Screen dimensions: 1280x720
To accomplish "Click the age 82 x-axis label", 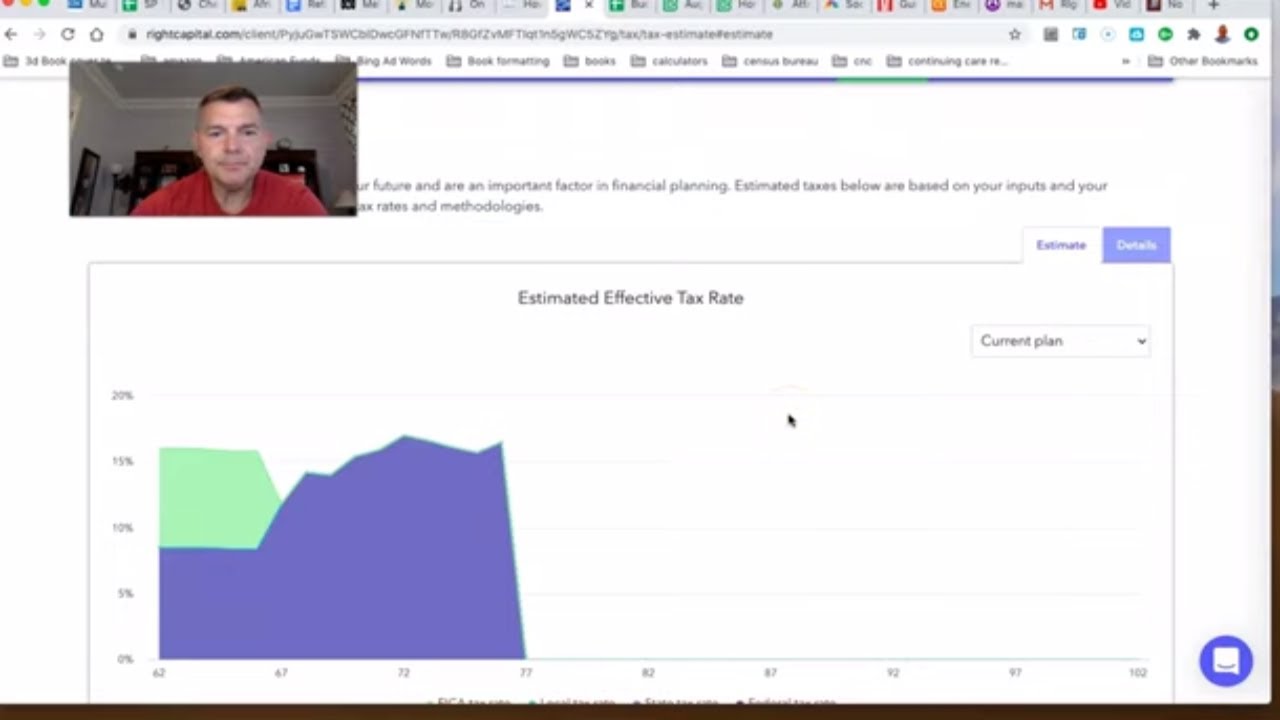I will [x=648, y=673].
